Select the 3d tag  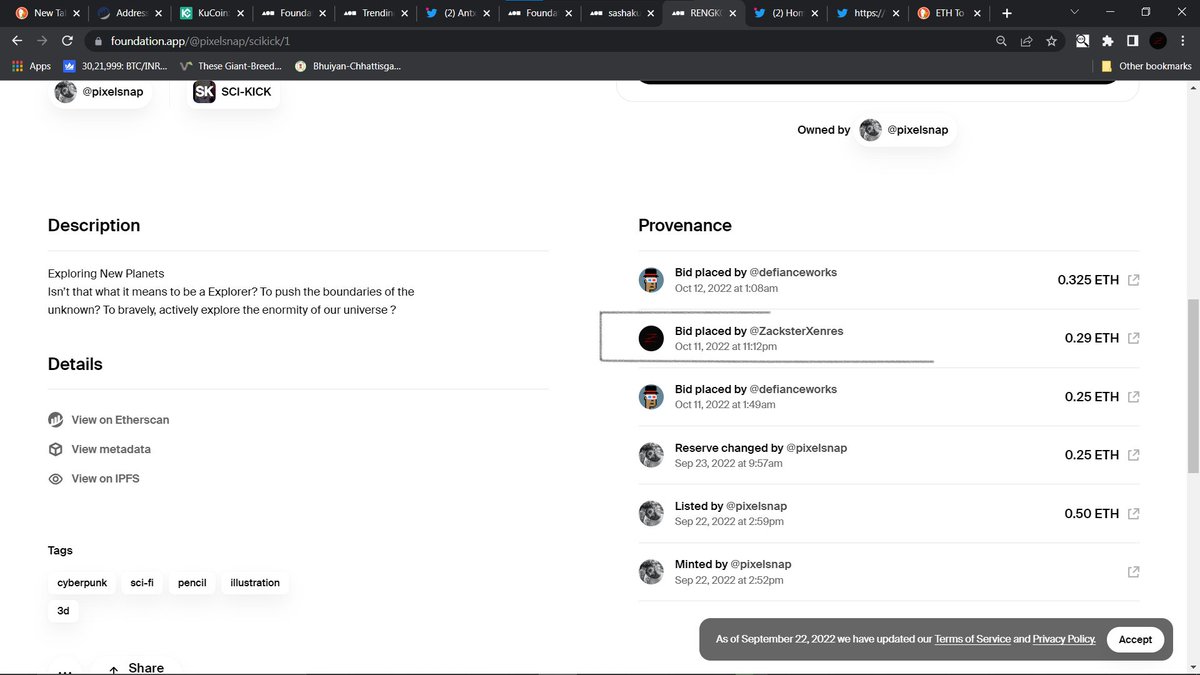tap(63, 610)
